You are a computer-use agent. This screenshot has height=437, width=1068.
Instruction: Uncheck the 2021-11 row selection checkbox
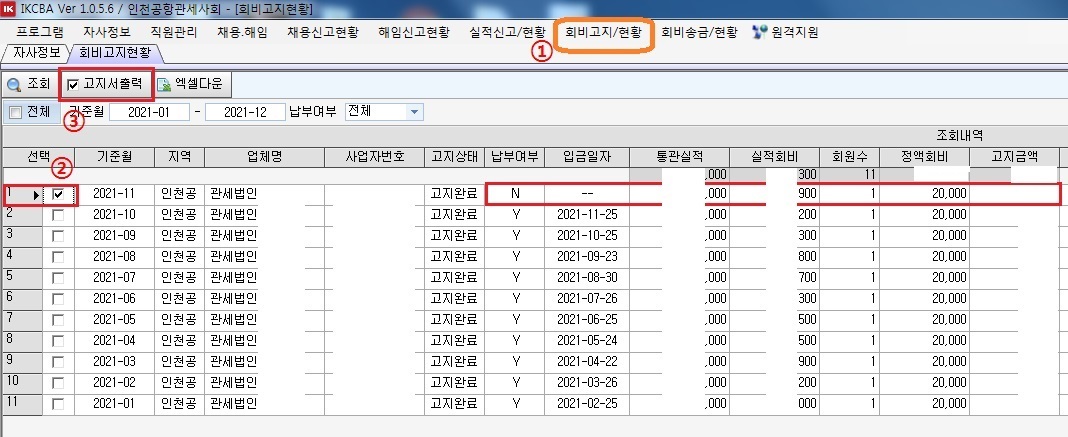coord(58,194)
